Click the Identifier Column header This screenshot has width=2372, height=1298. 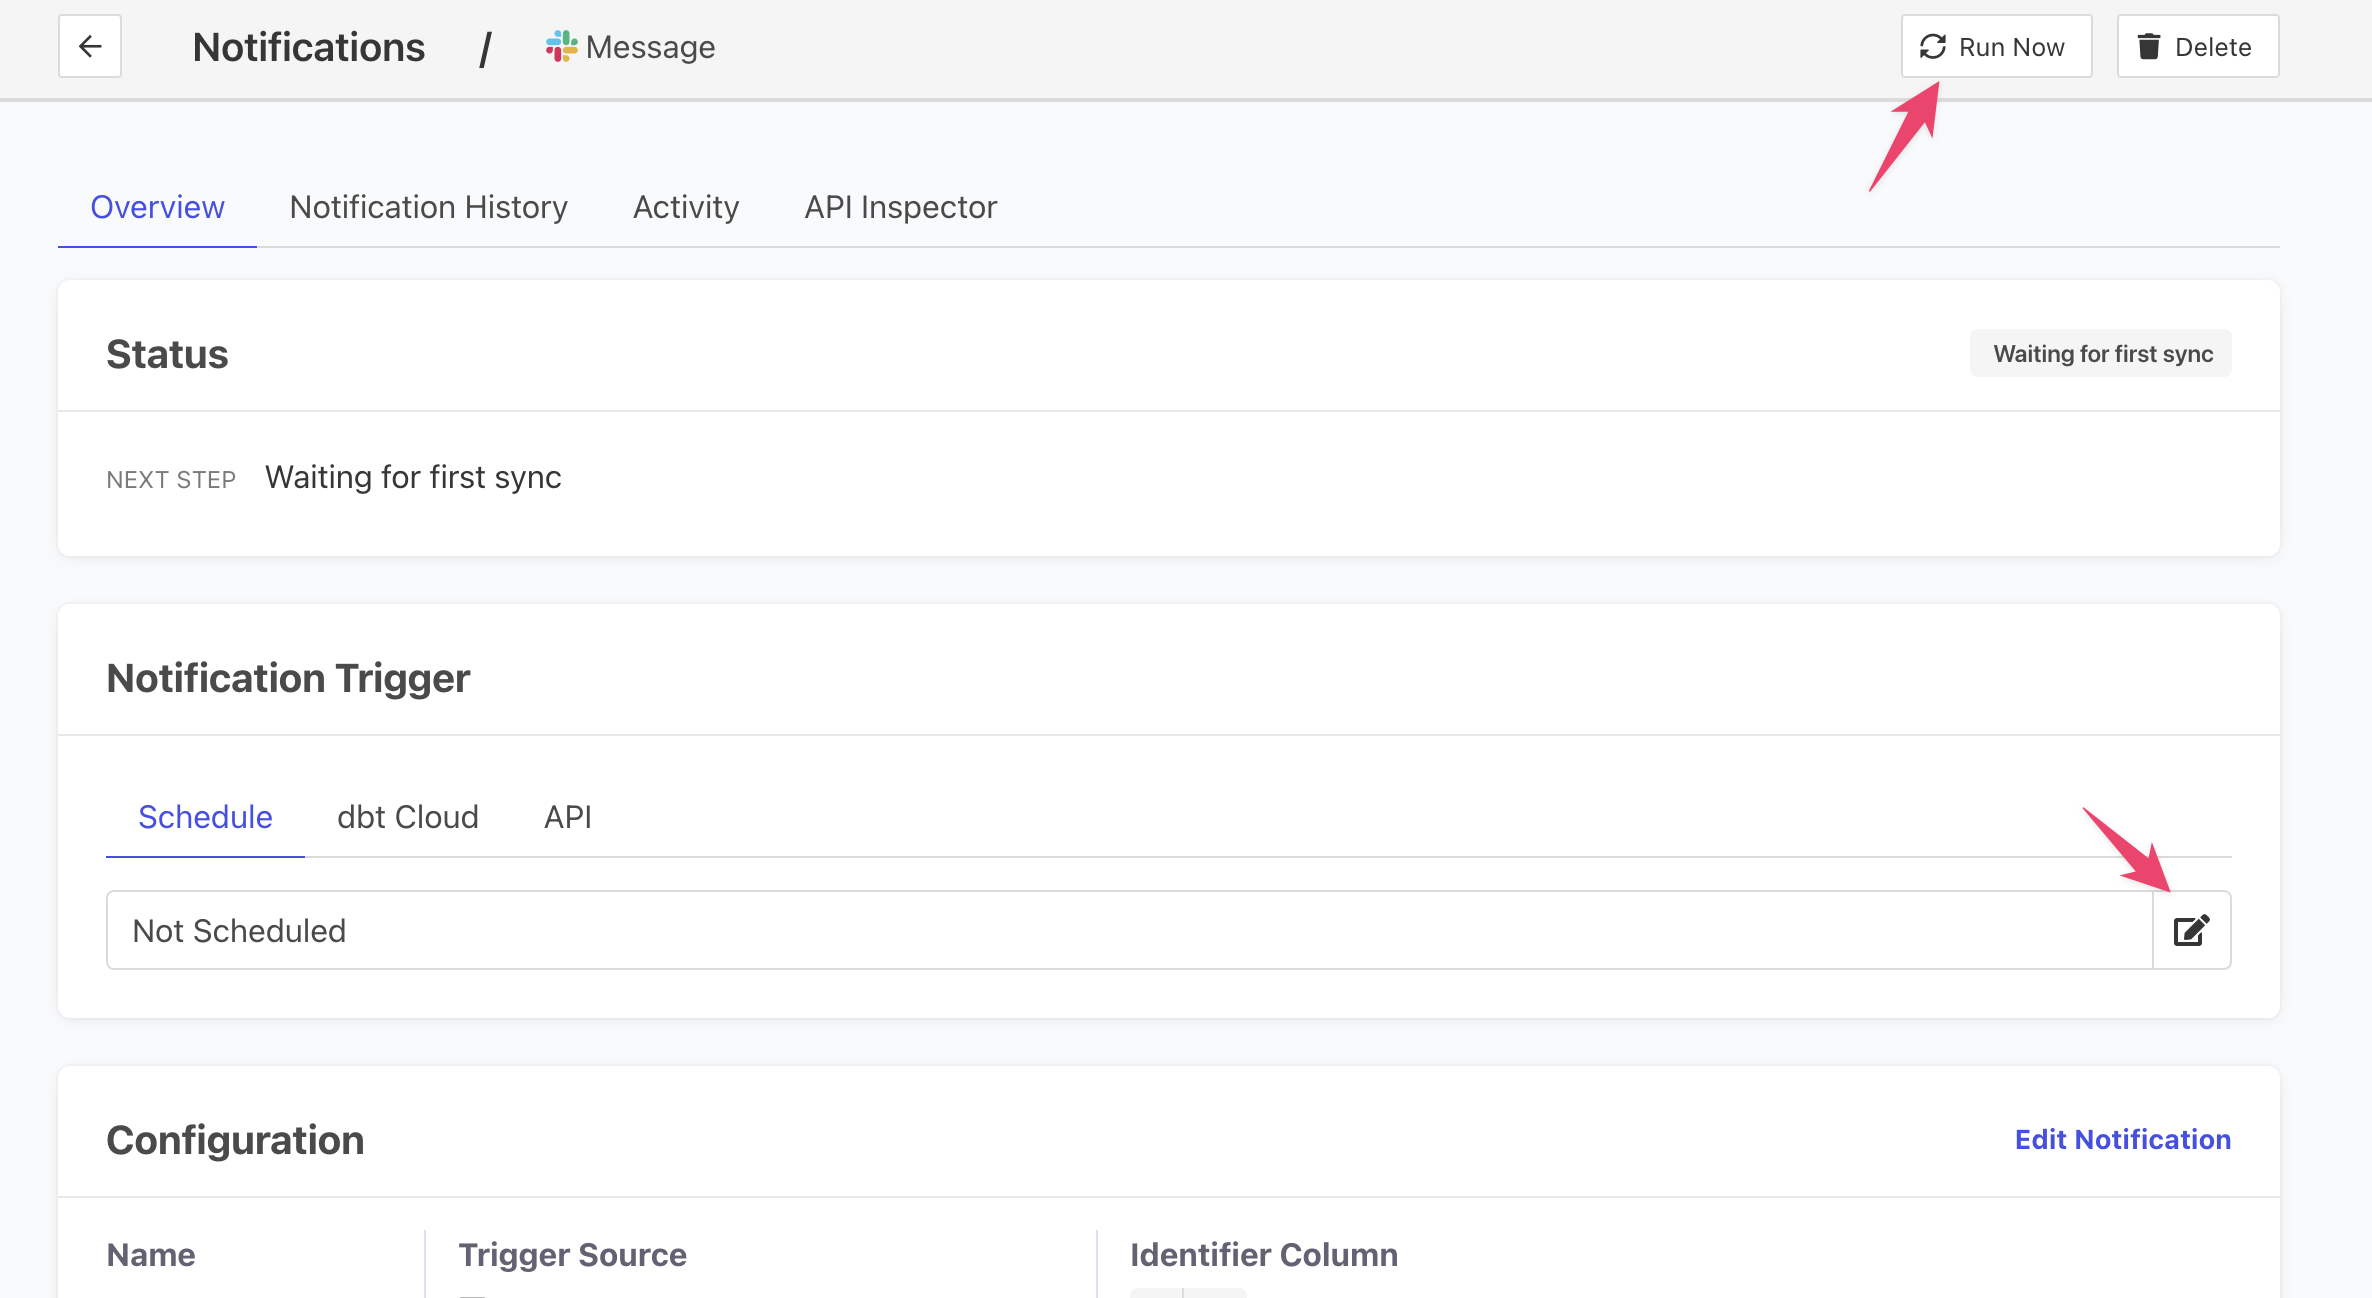(1263, 1255)
